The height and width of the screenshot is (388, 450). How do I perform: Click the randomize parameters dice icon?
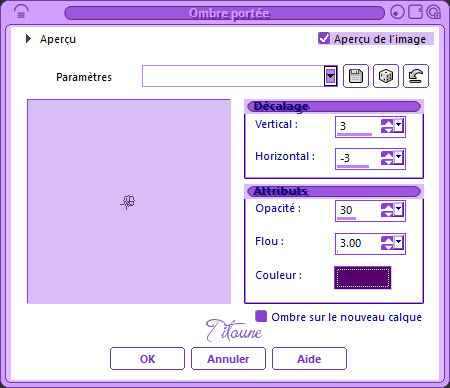pyautogui.click(x=386, y=76)
